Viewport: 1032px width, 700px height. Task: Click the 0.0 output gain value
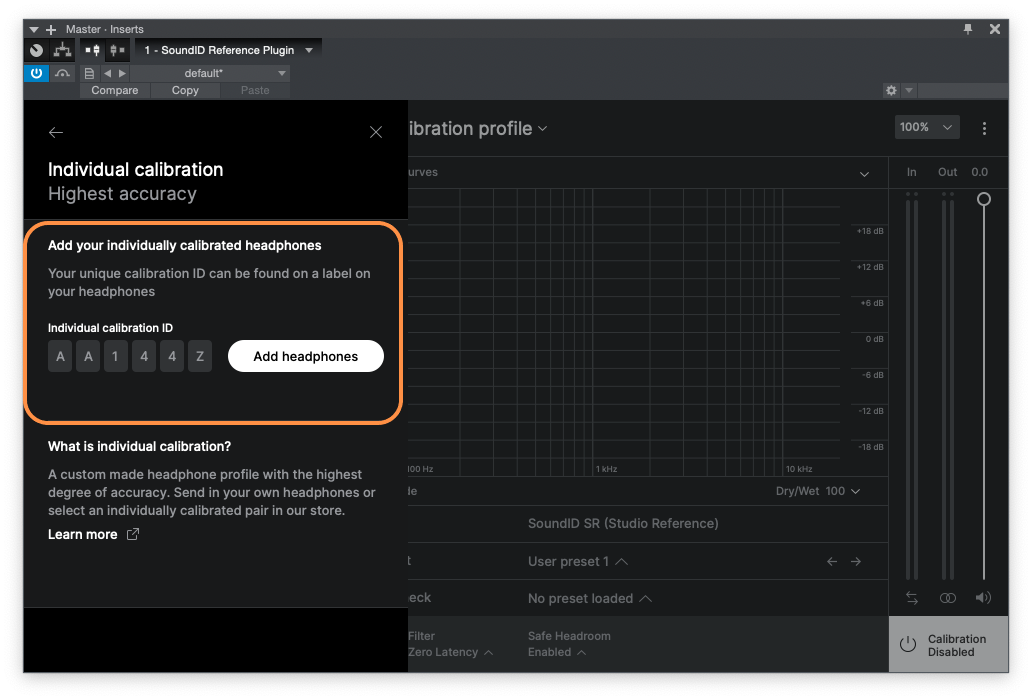click(979, 172)
